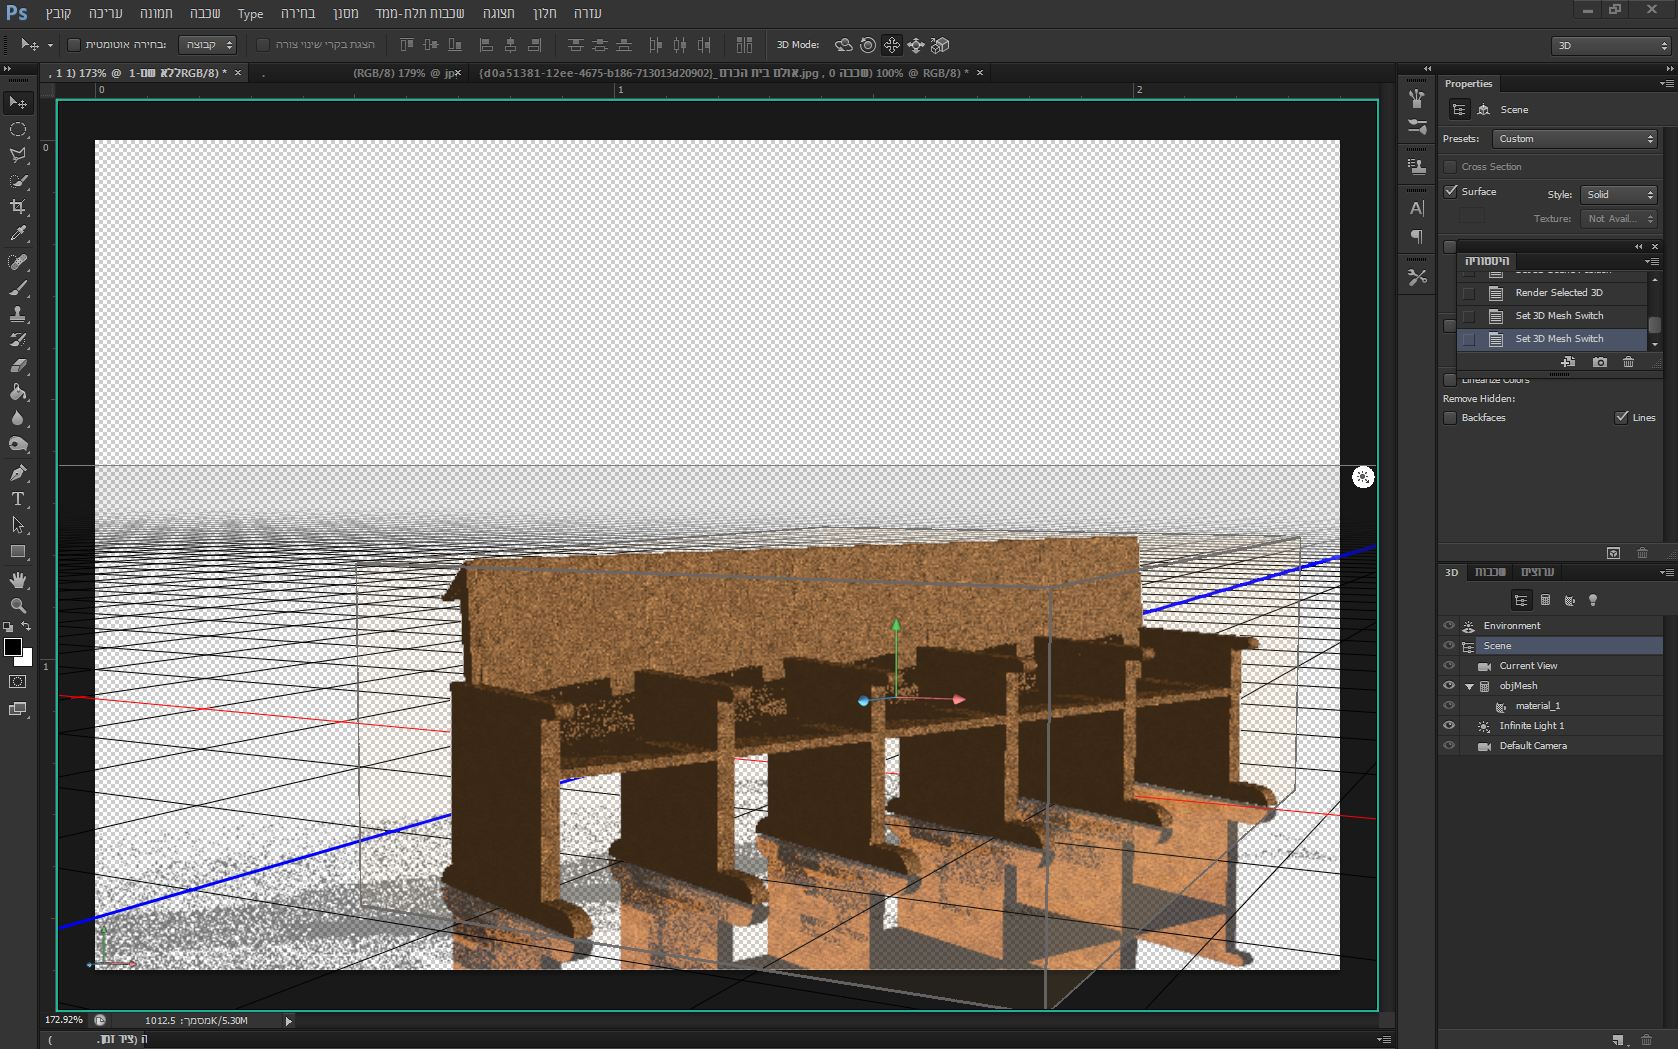Click the trash icon in History panel

point(1628,362)
